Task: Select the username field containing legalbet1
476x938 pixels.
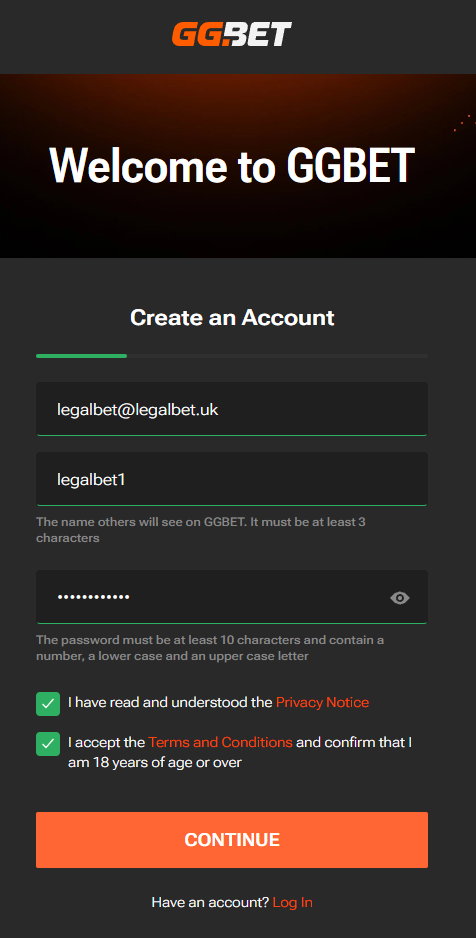Action: (x=232, y=479)
